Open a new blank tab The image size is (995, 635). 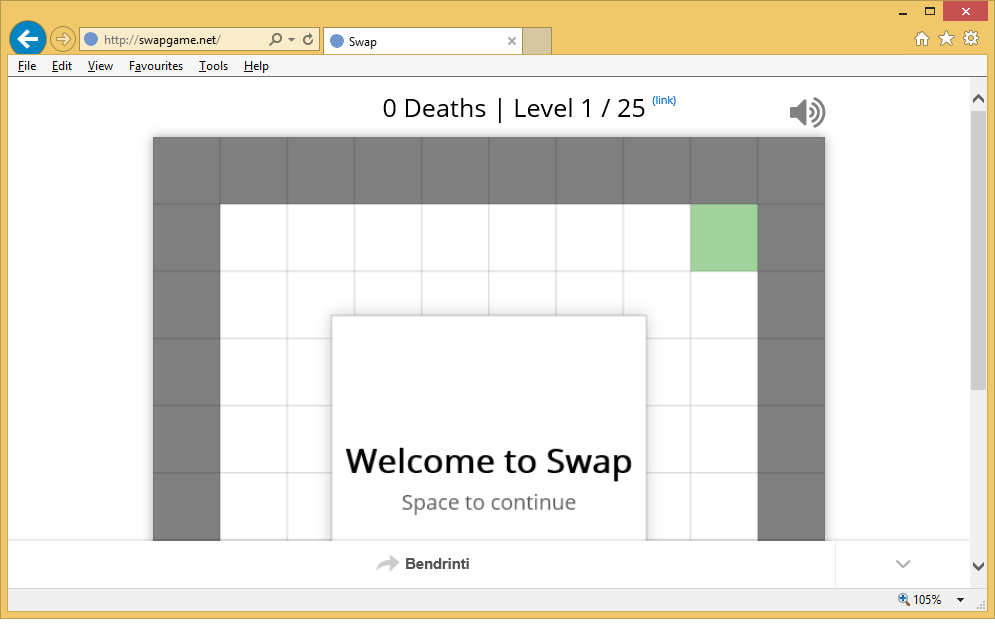(537, 41)
